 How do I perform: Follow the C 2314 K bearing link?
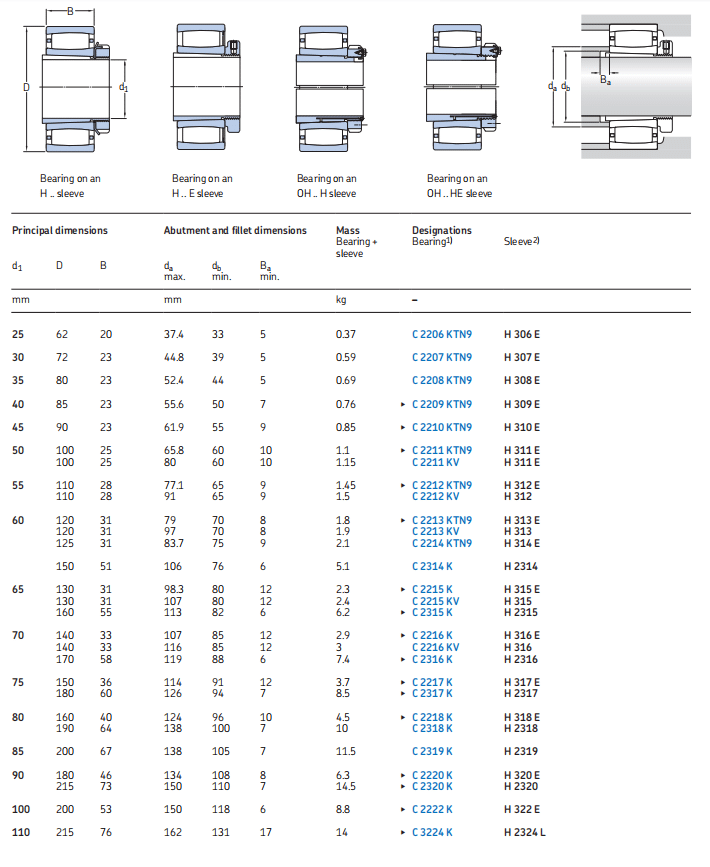432,566
